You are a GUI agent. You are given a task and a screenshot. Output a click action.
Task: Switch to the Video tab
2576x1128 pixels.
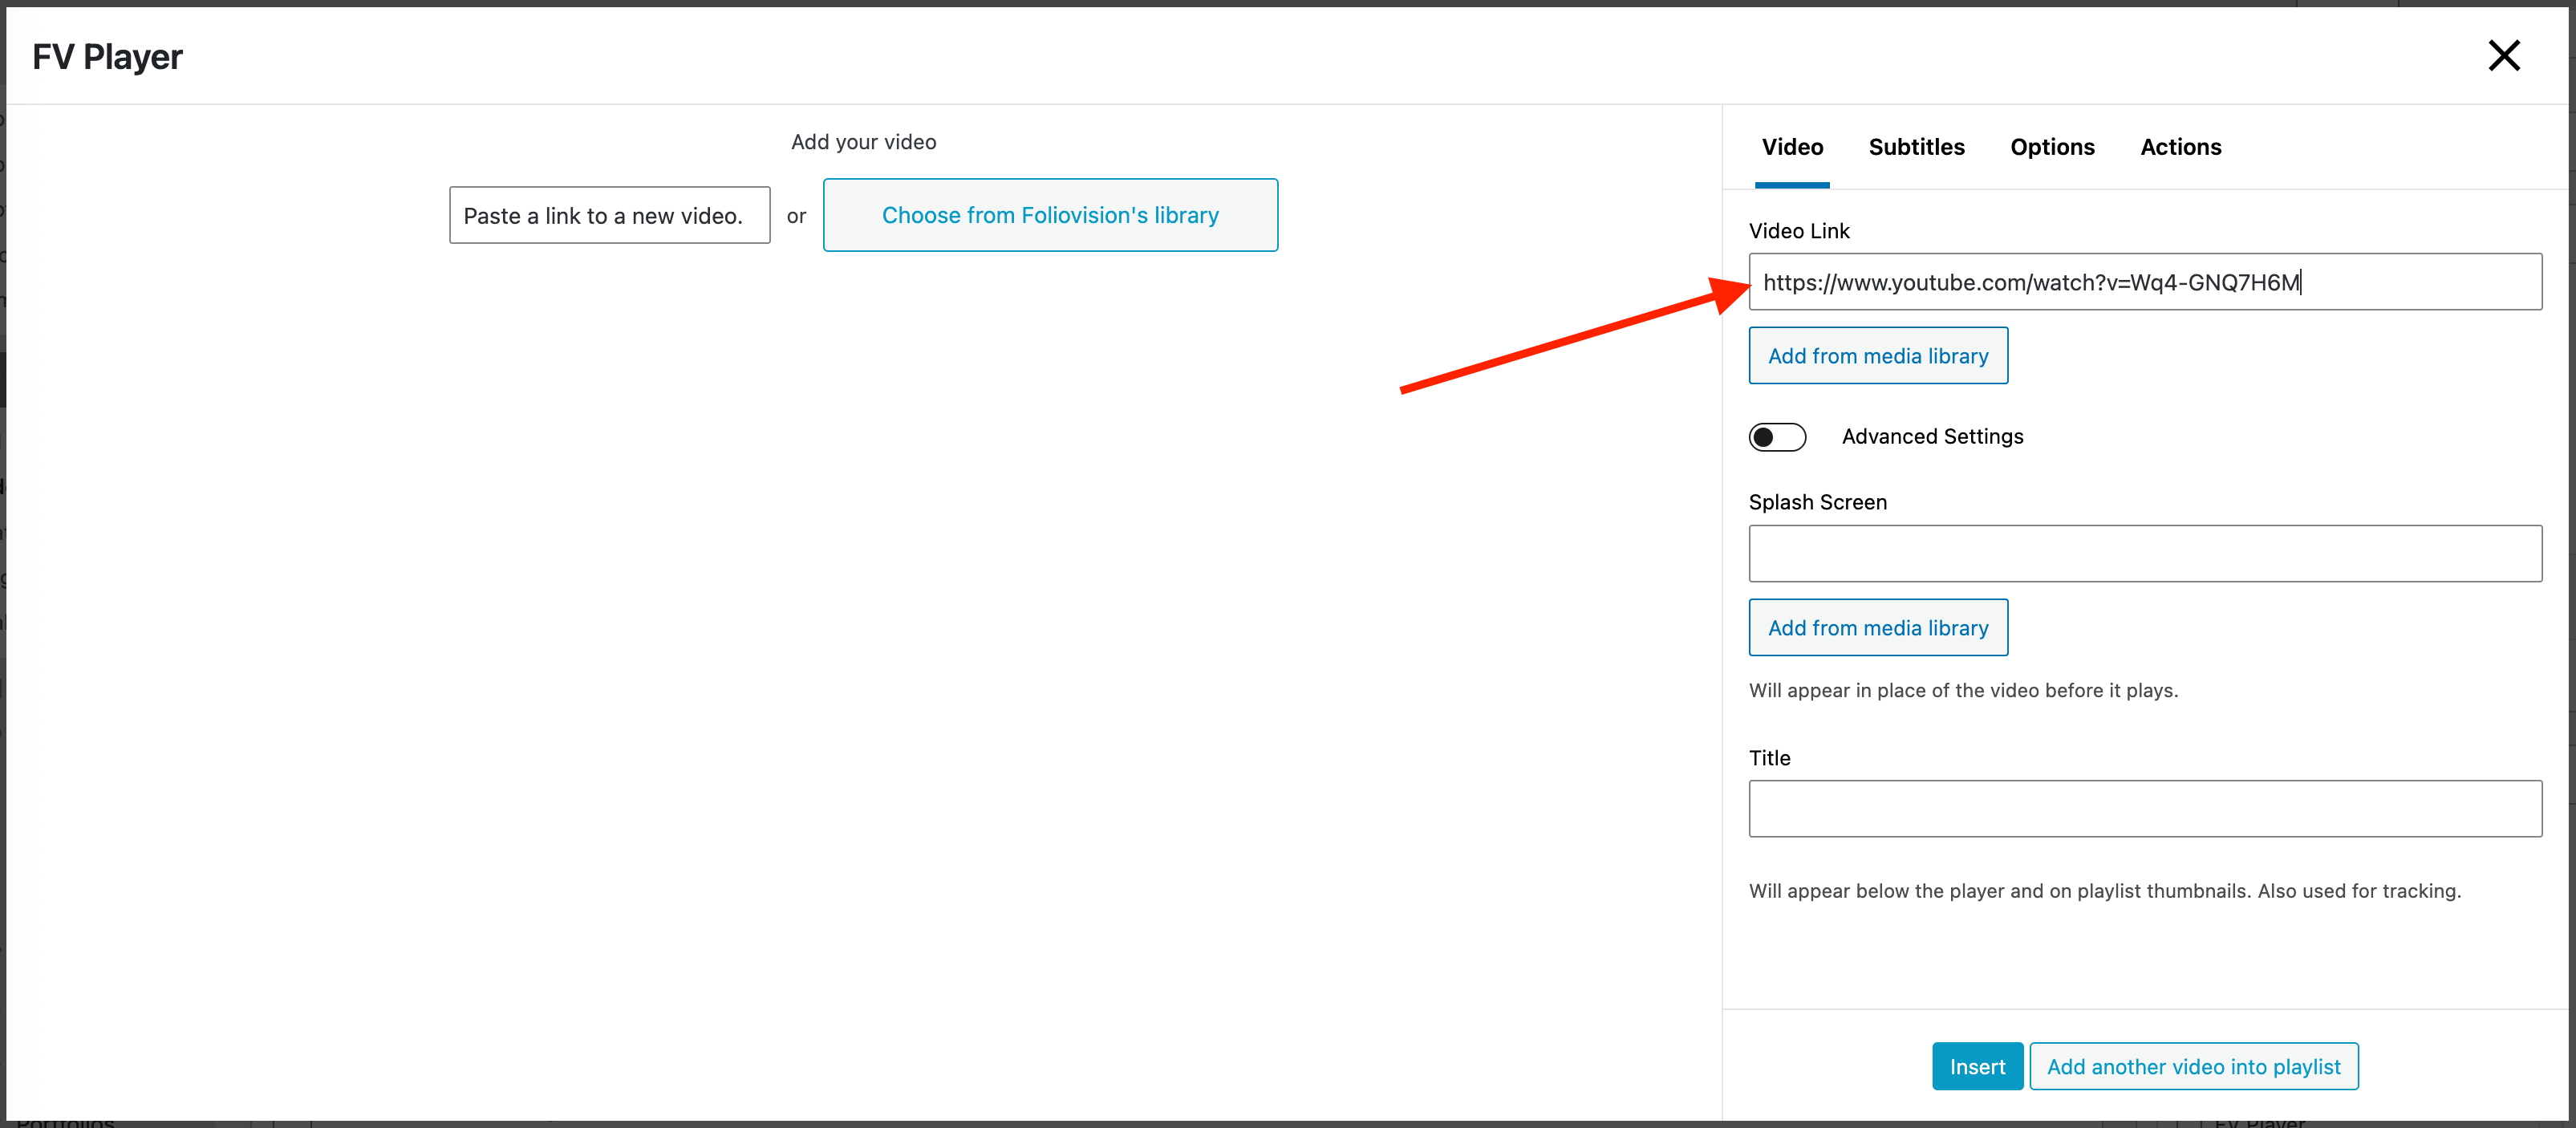[1792, 147]
